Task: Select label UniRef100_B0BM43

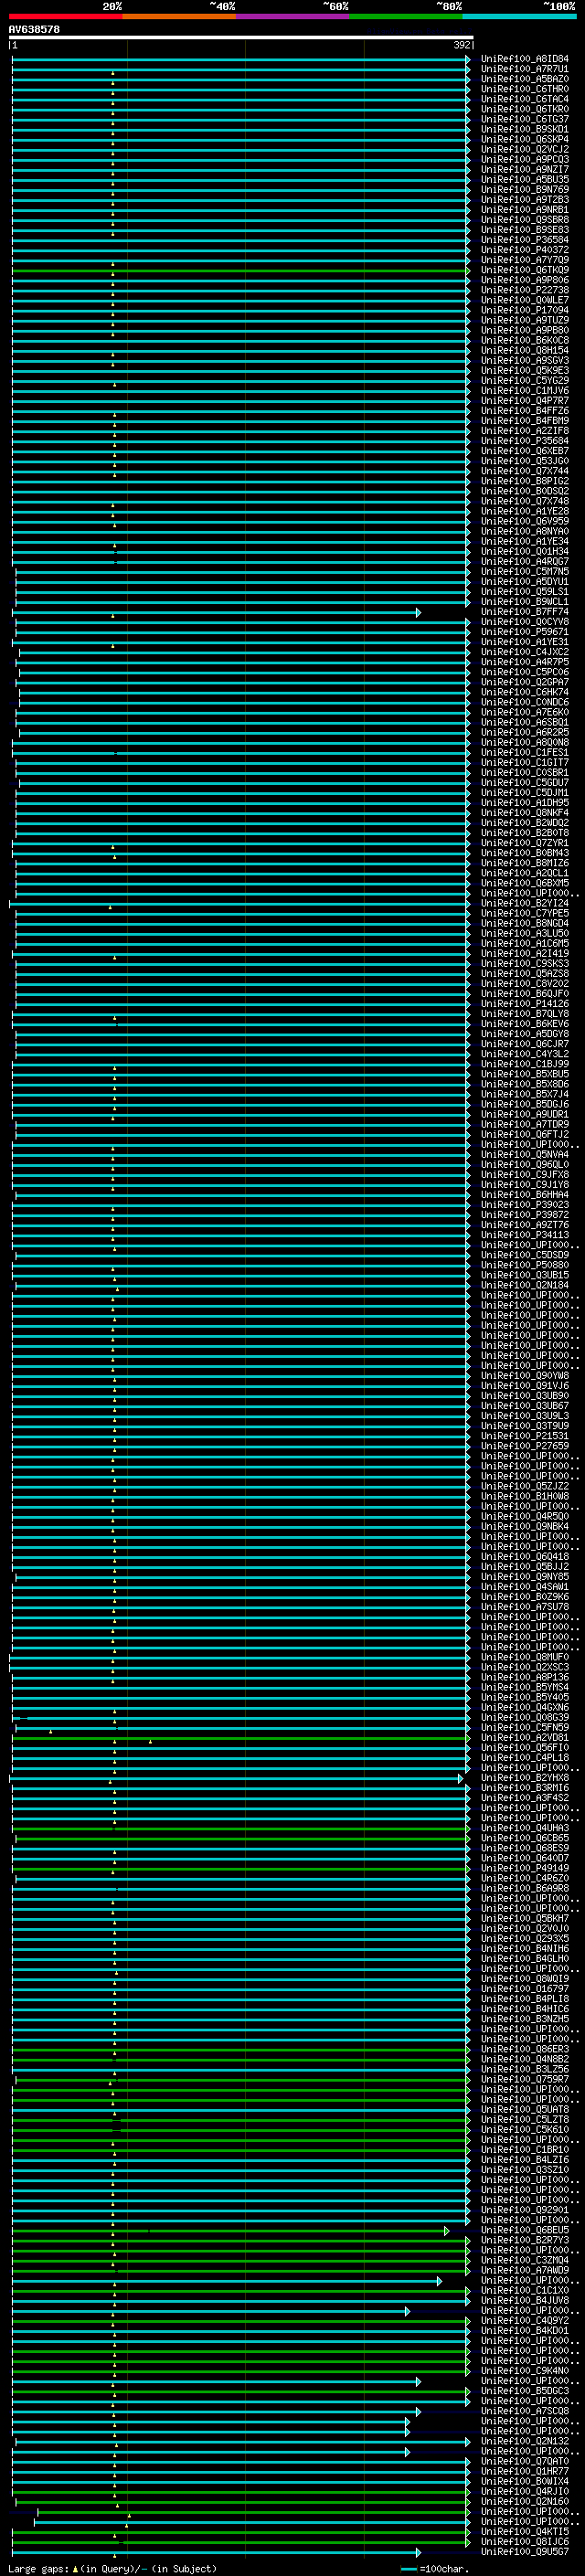Action: (x=524, y=853)
